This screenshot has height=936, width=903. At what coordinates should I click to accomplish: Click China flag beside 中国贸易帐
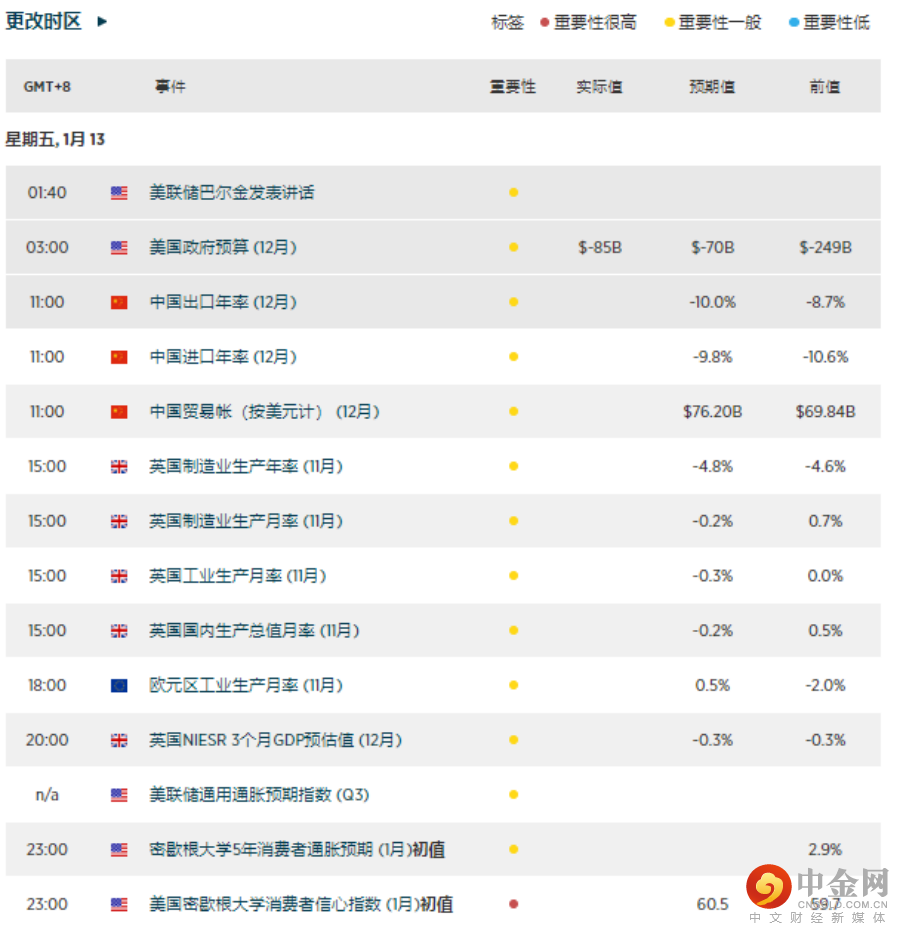pyautogui.click(x=119, y=412)
